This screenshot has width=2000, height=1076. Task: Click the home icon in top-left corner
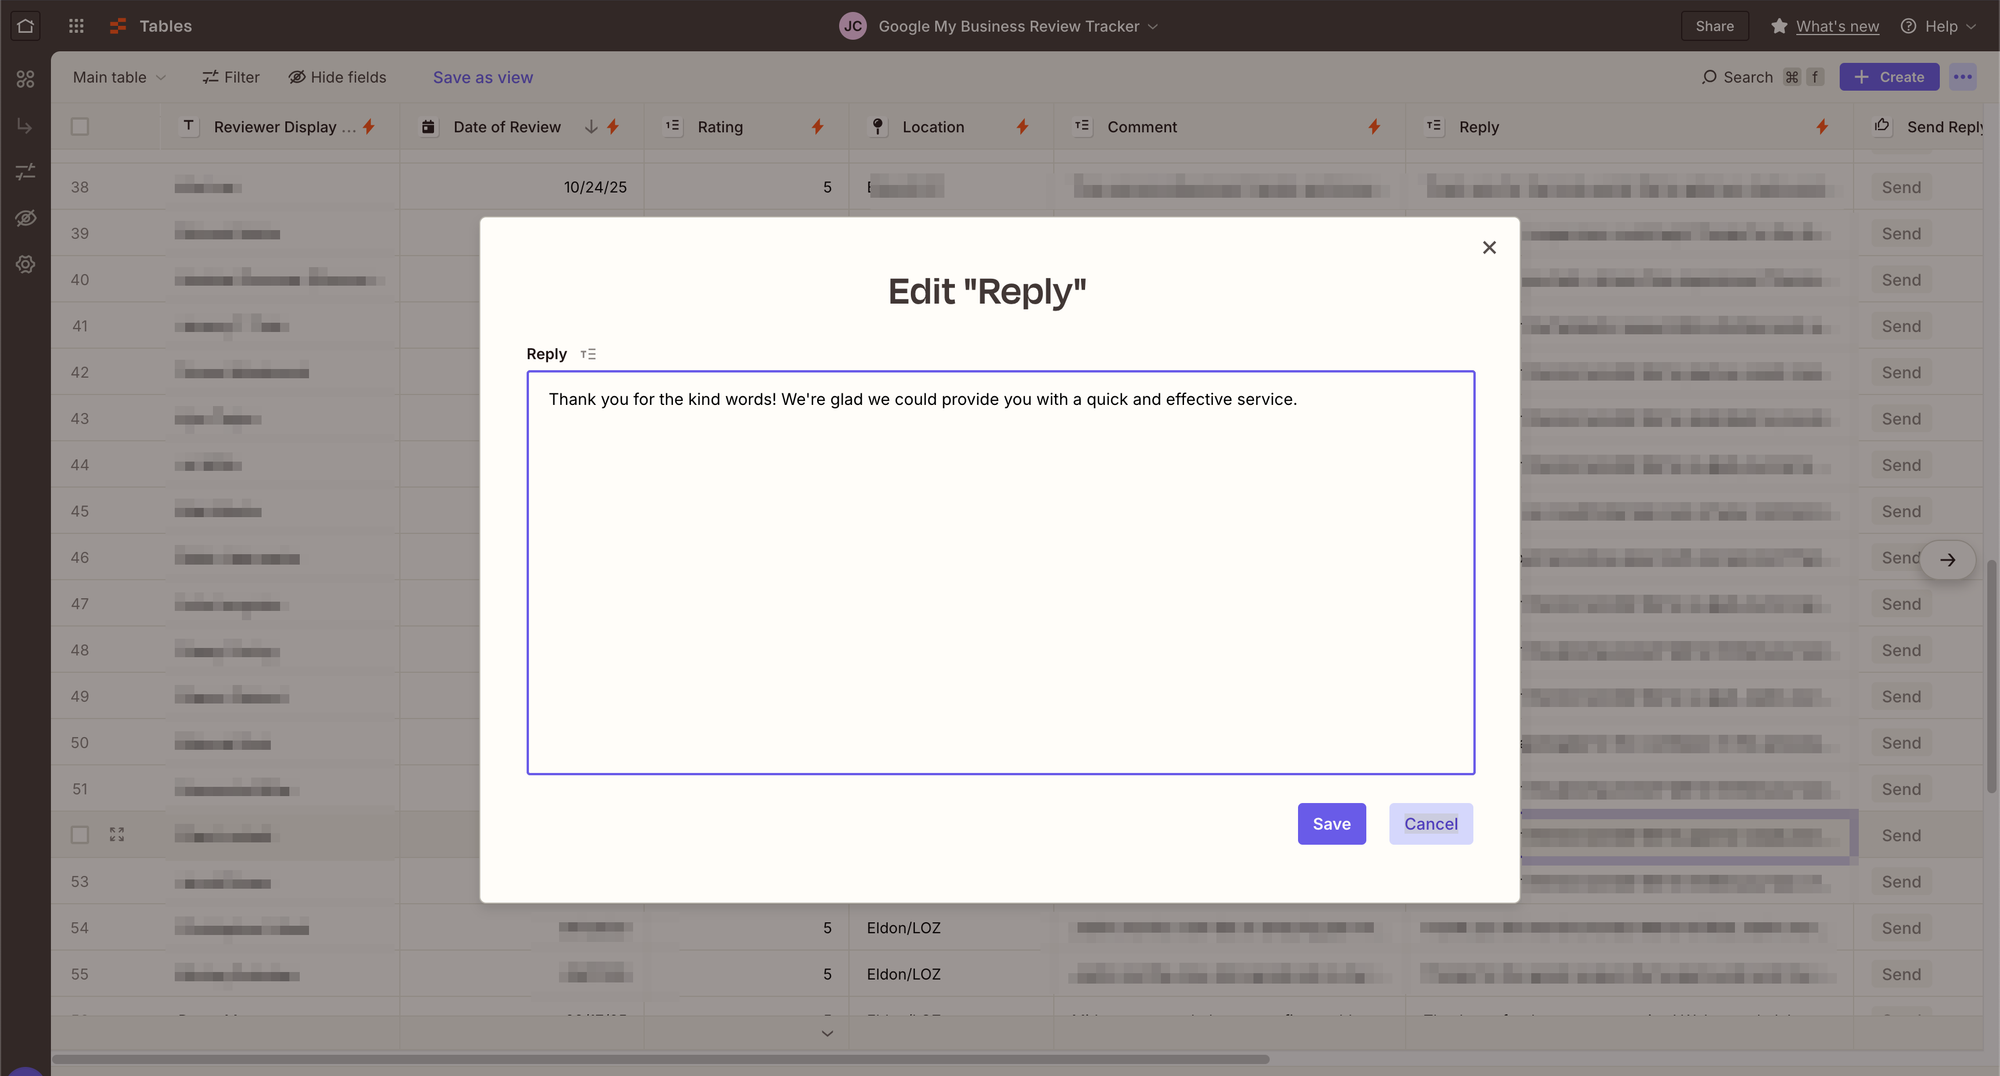coord(25,26)
